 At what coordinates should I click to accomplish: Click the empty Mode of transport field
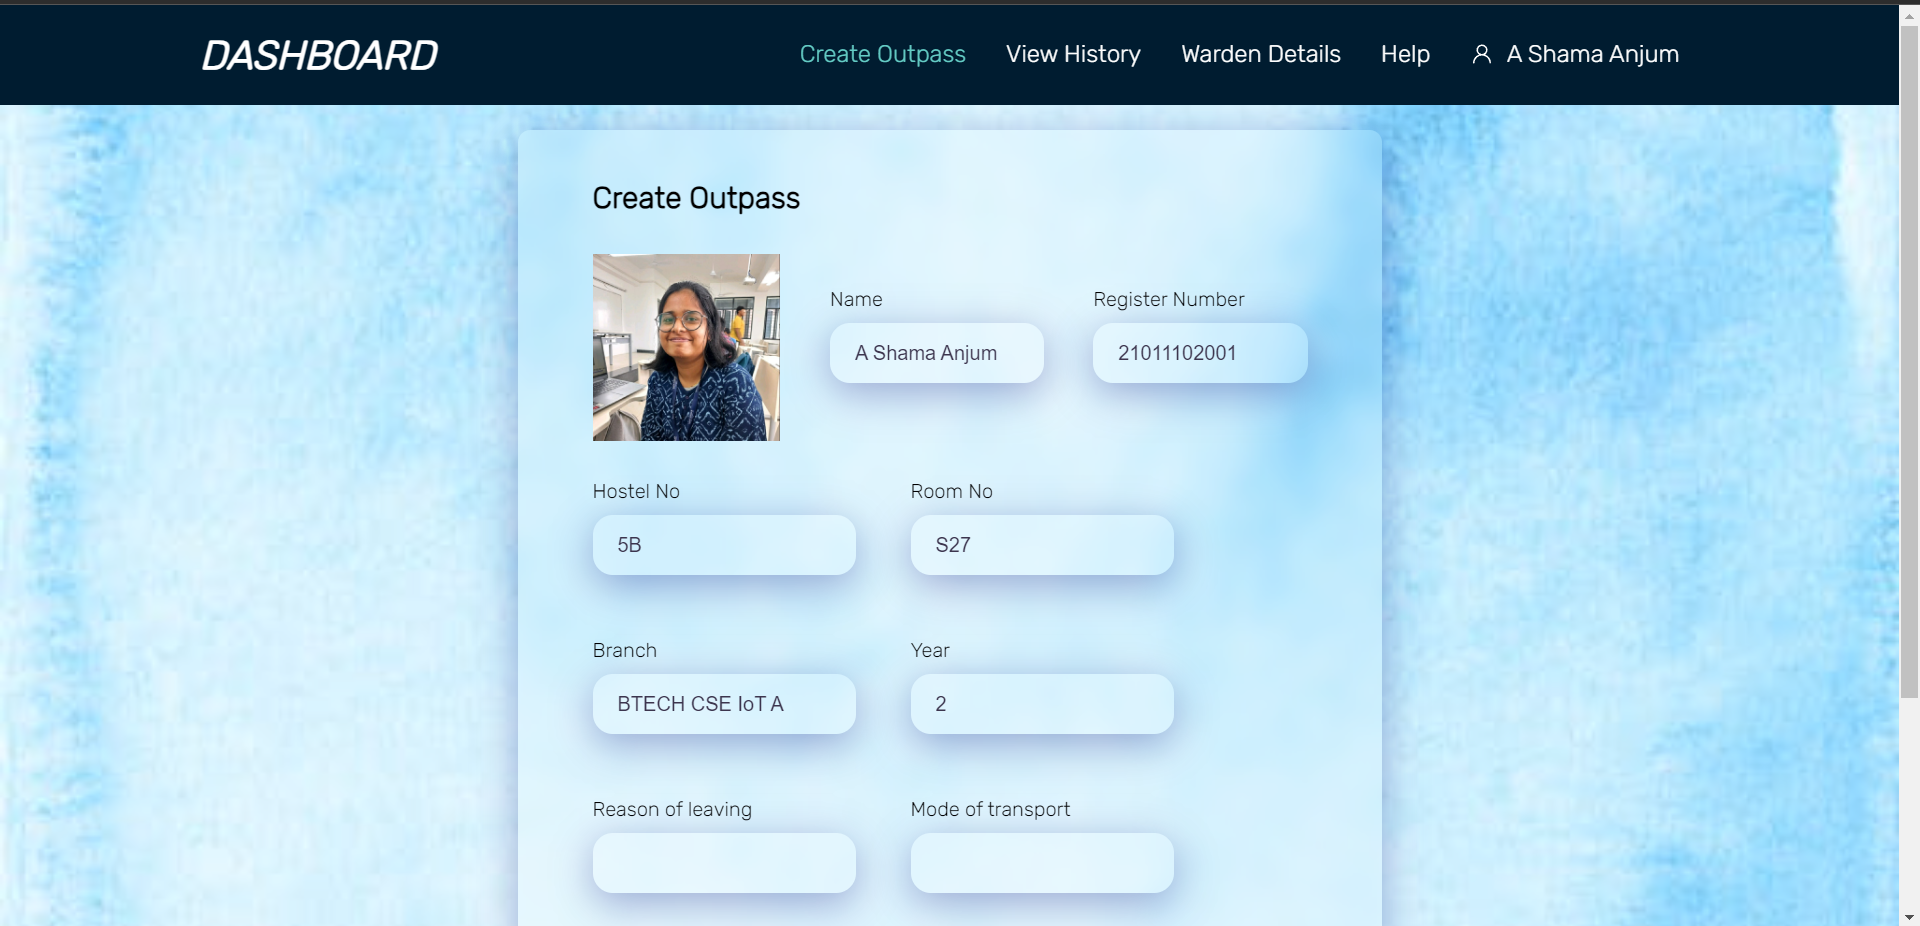coord(1041,863)
